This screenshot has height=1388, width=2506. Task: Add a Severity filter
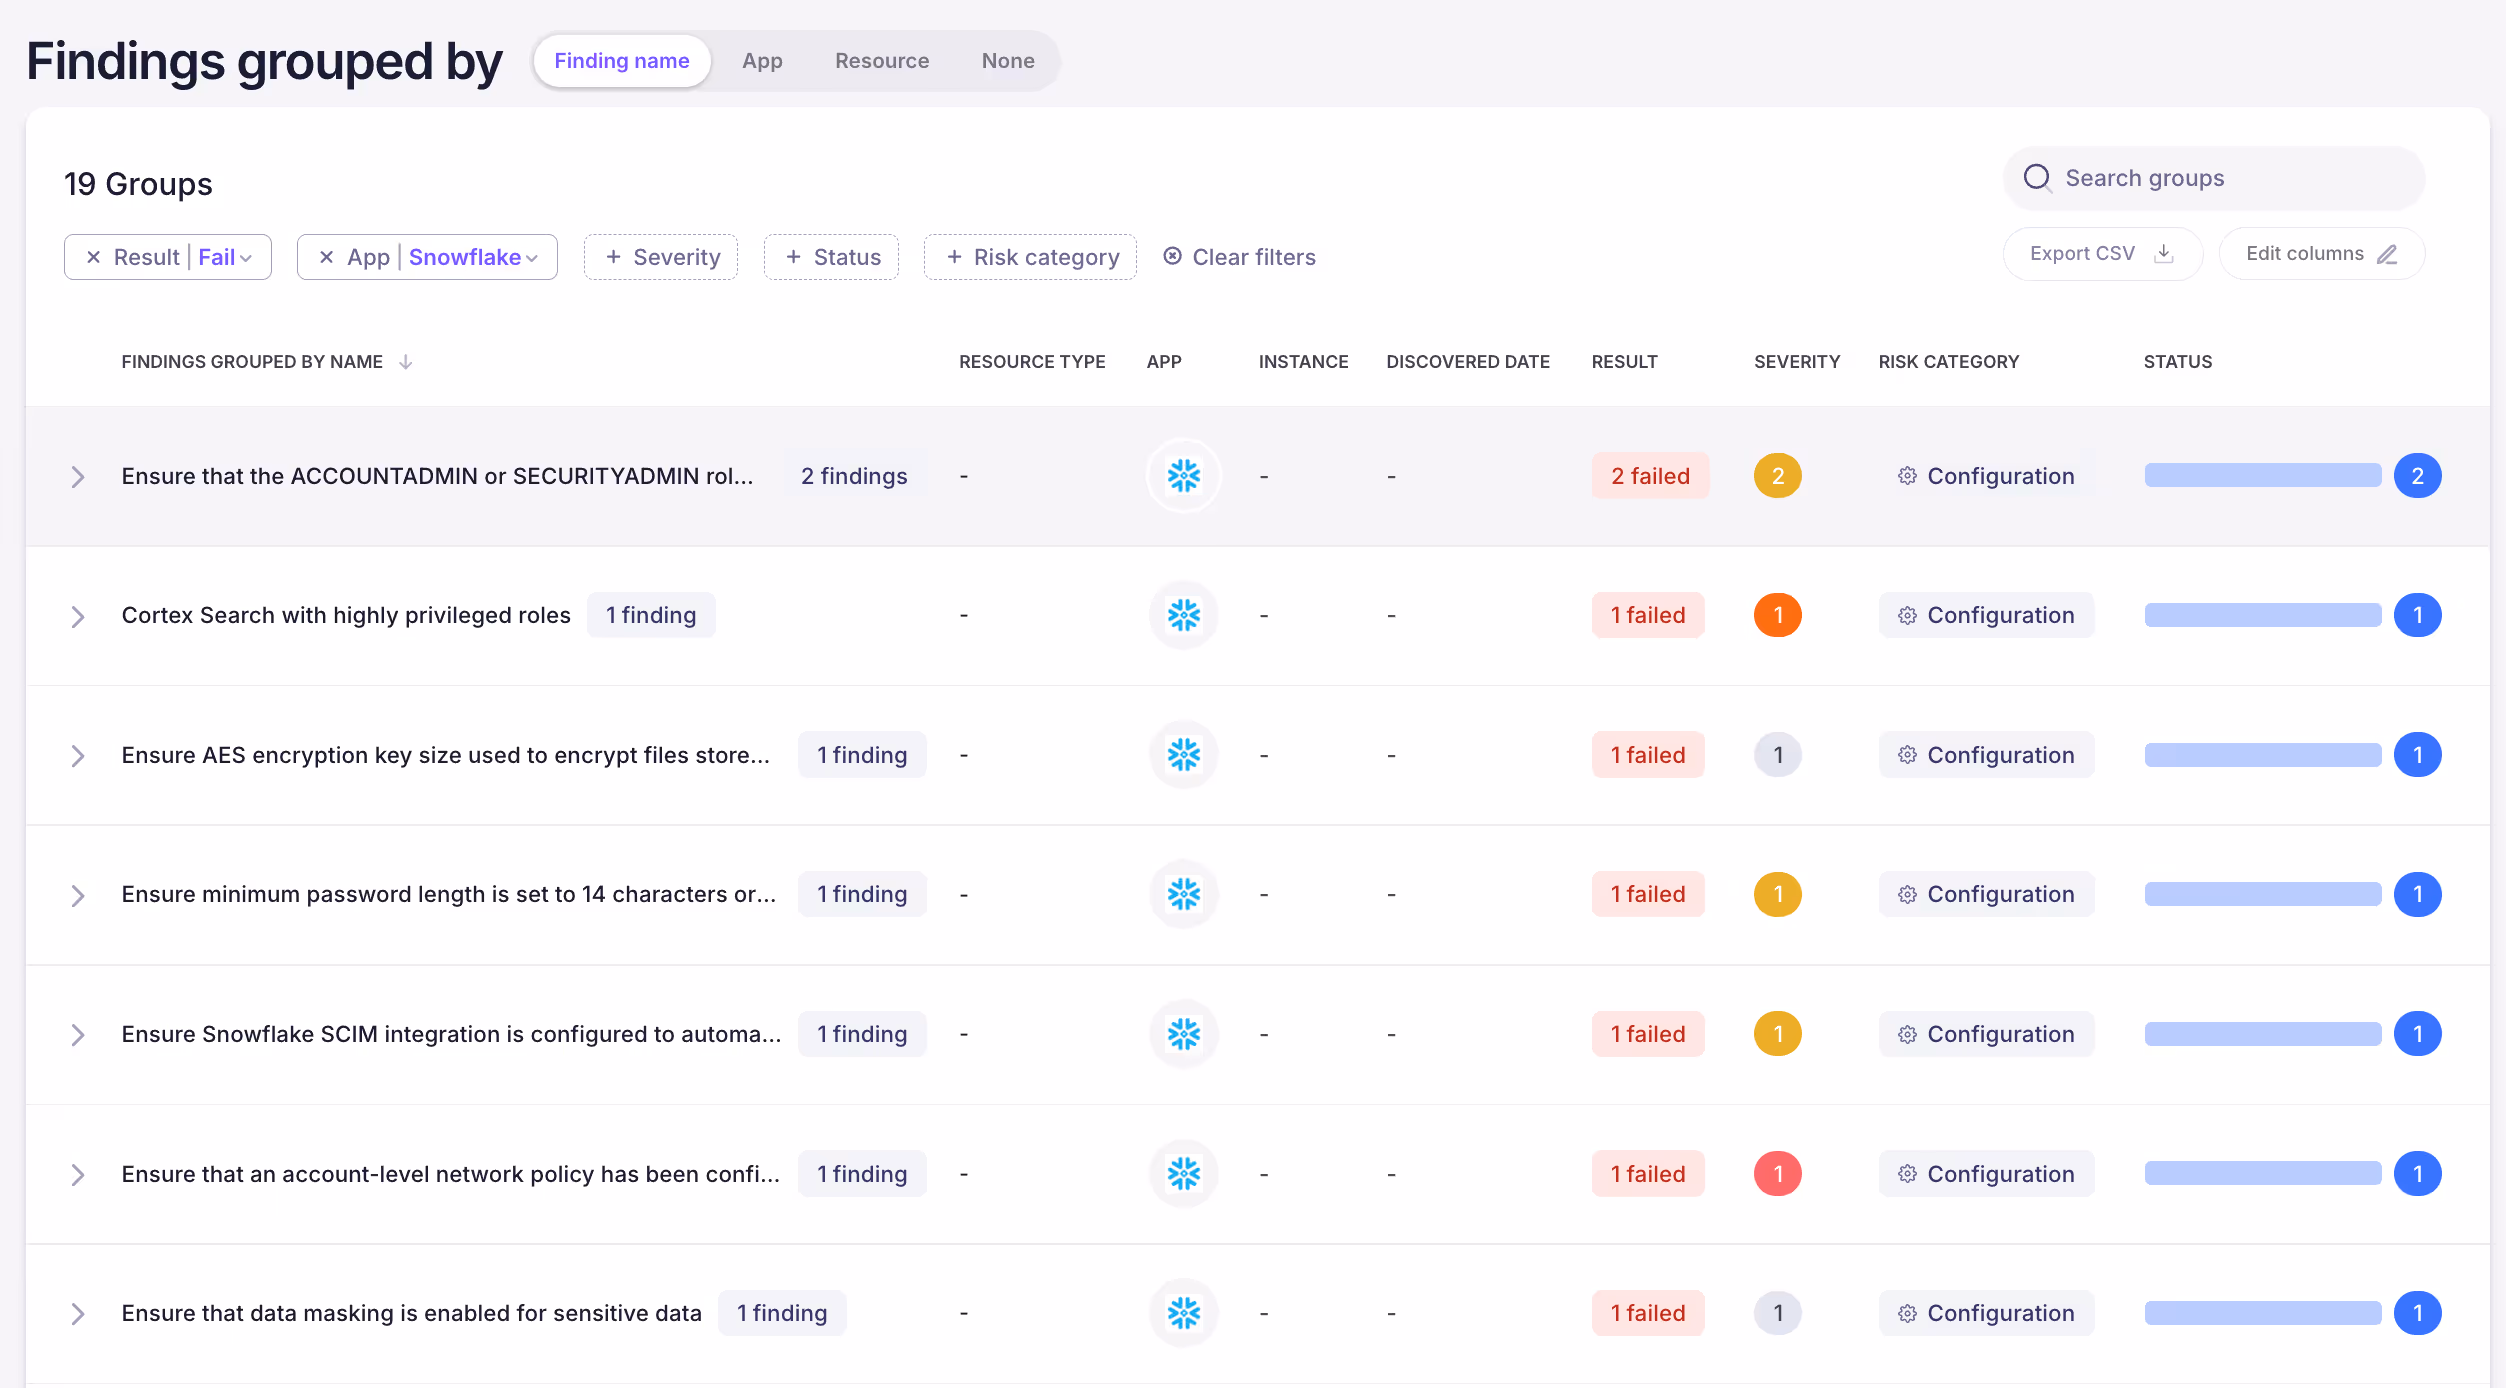click(661, 257)
